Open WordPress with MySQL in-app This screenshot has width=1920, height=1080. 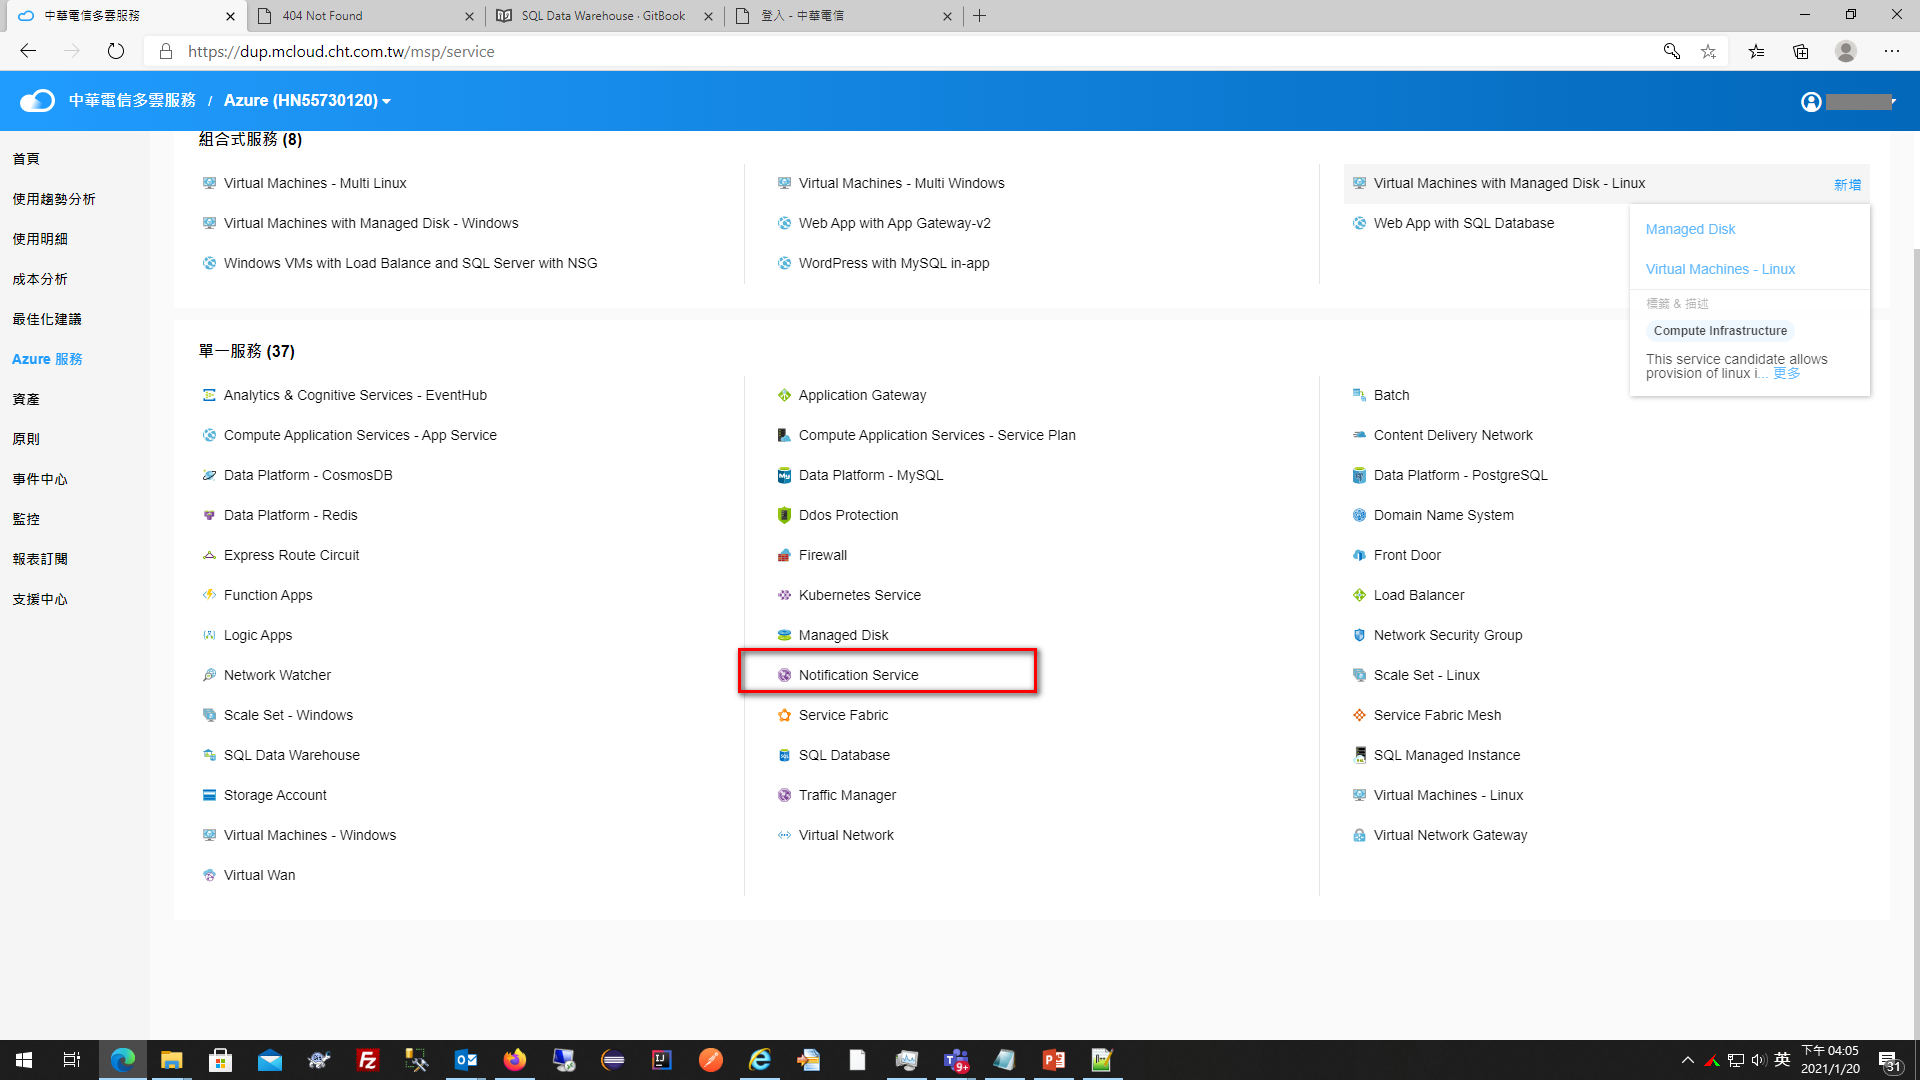click(893, 263)
